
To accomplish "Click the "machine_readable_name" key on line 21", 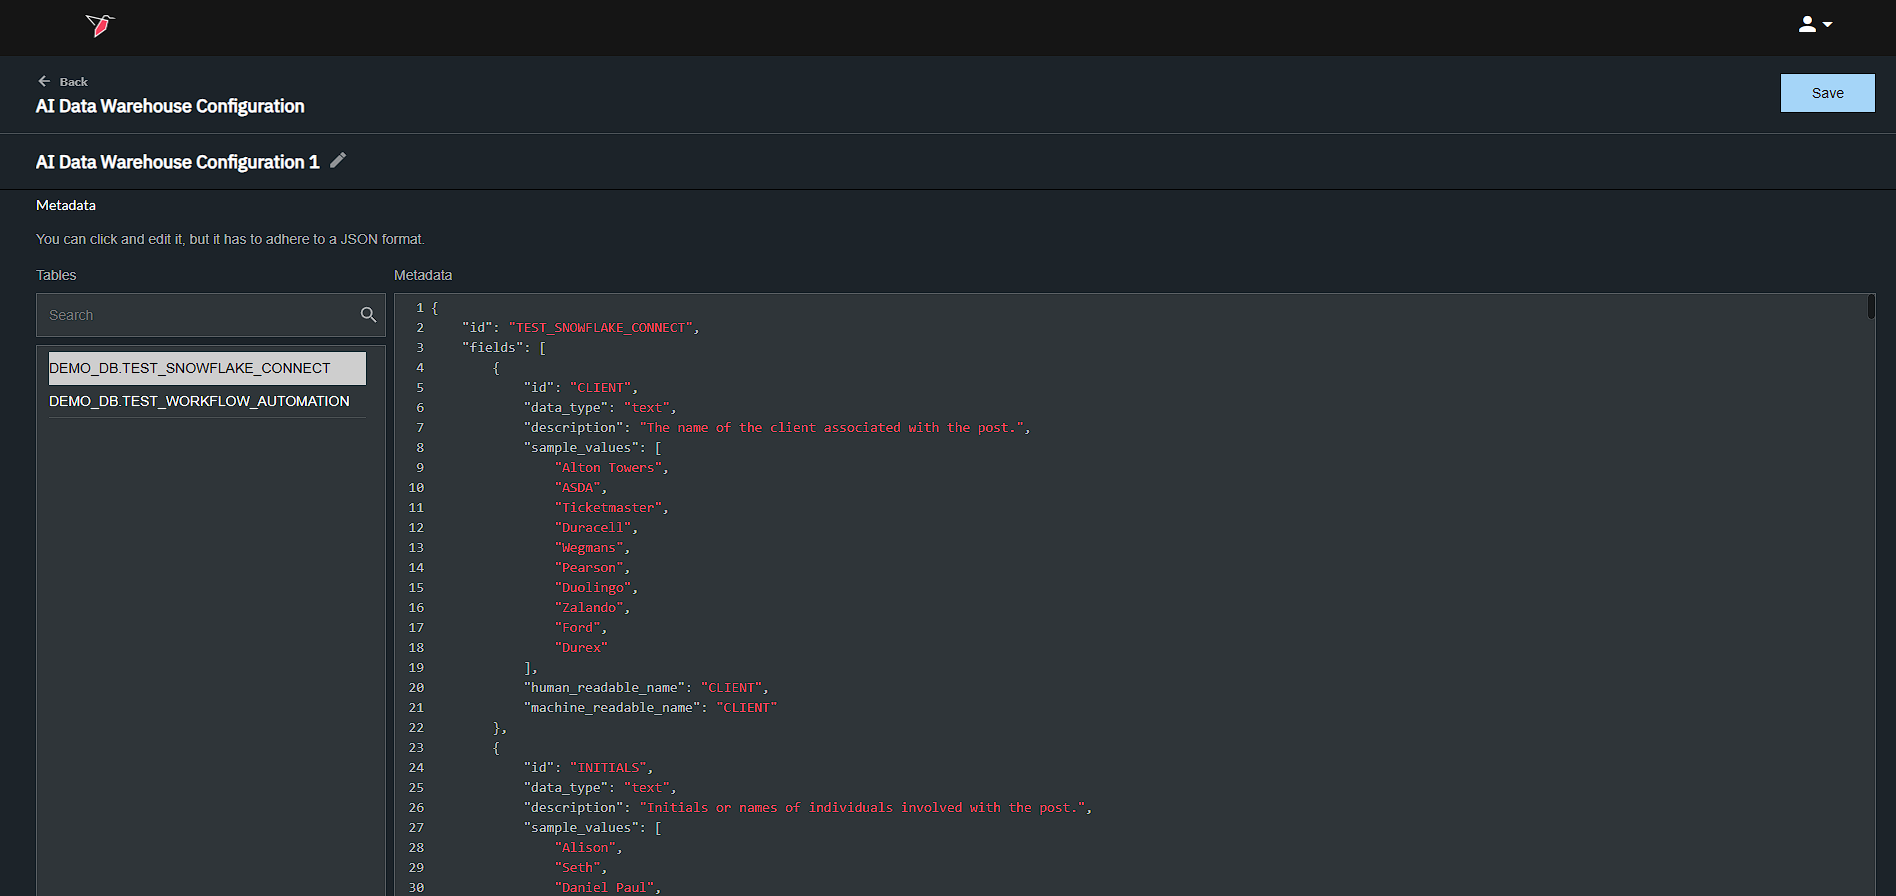I will tap(612, 708).
